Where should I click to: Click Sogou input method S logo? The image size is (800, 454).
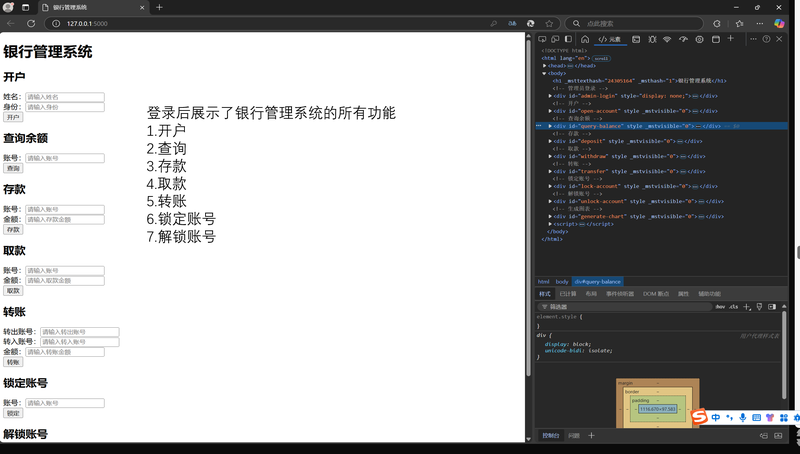pos(699,417)
